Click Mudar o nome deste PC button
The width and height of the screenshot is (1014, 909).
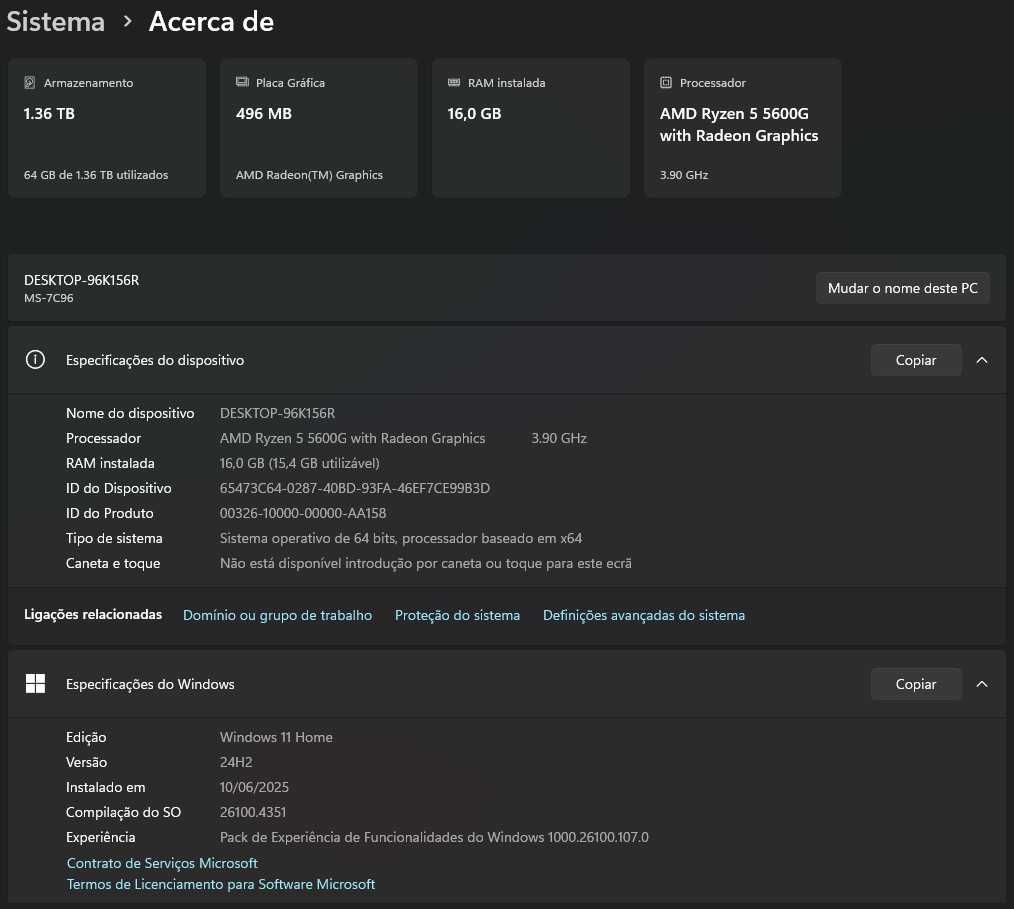pos(903,288)
